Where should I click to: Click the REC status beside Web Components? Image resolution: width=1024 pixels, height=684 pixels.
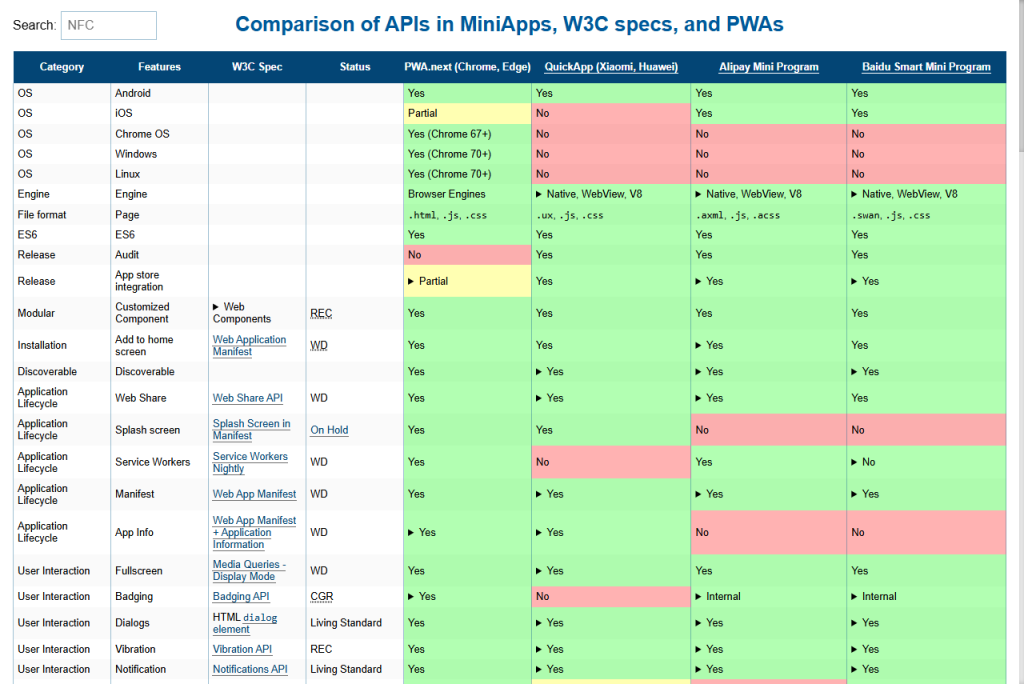click(320, 313)
